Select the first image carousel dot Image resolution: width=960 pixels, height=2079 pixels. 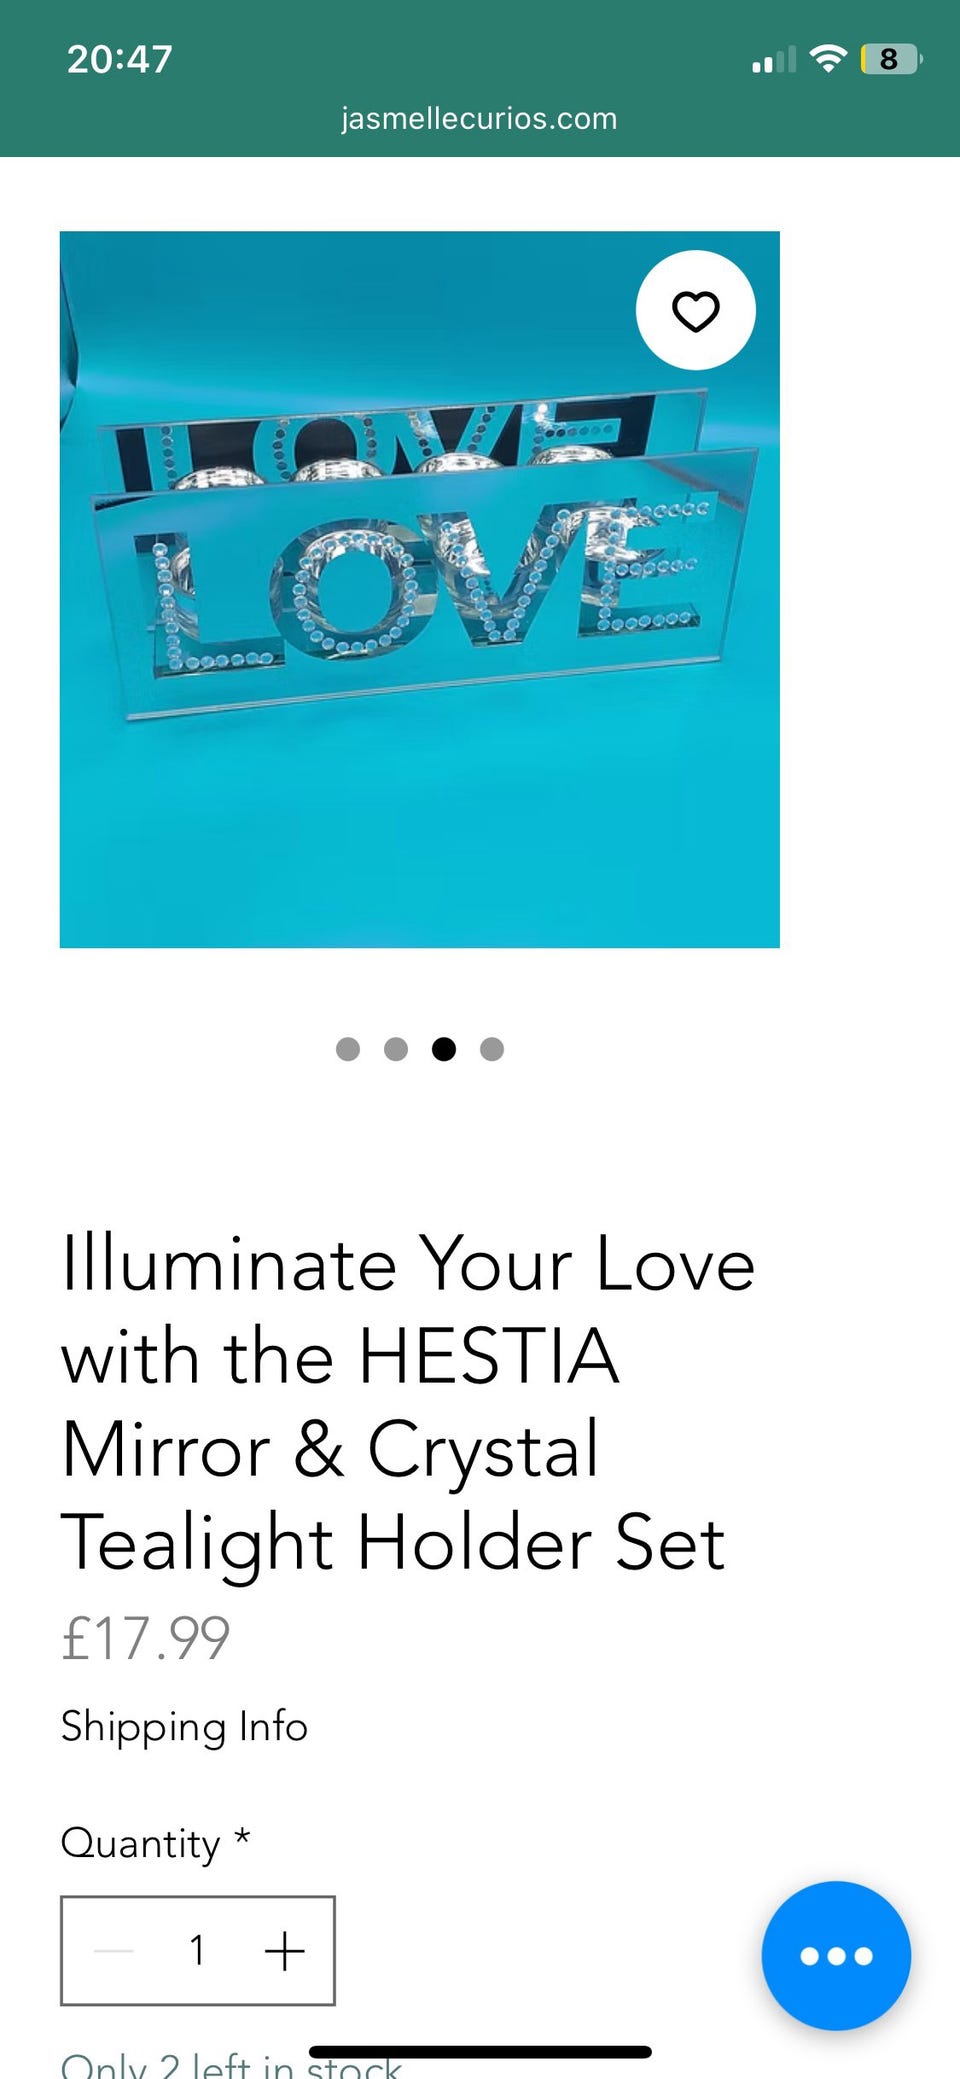point(348,1049)
